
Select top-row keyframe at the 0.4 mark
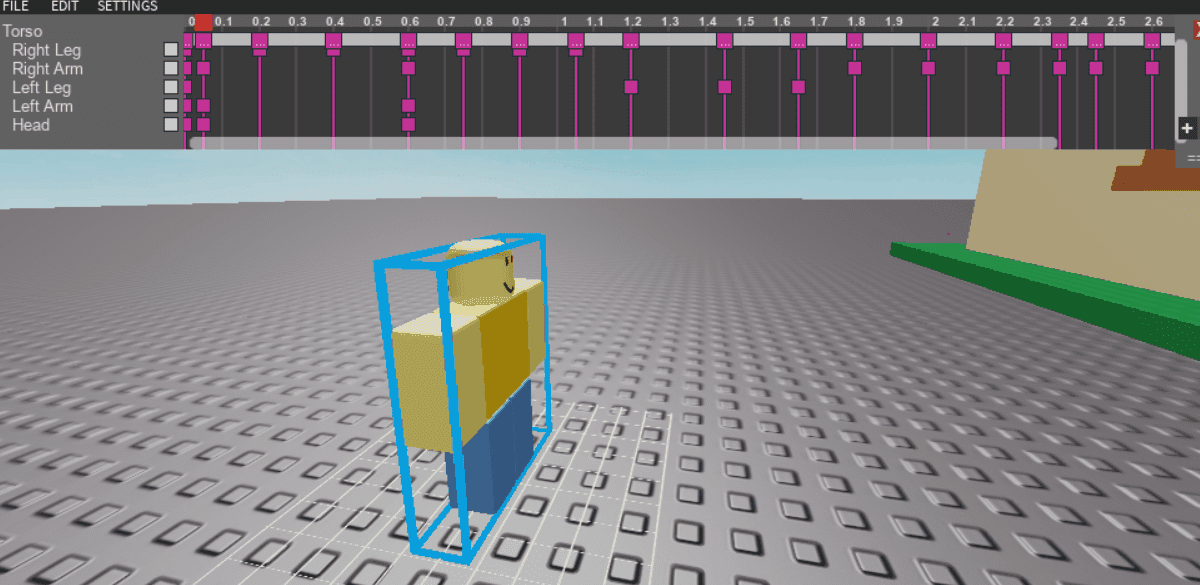(333, 40)
